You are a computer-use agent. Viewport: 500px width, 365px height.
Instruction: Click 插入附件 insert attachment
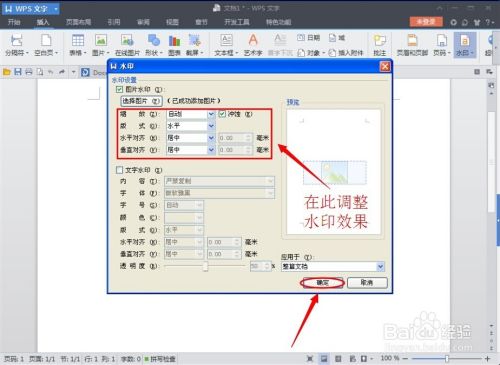(x=346, y=53)
